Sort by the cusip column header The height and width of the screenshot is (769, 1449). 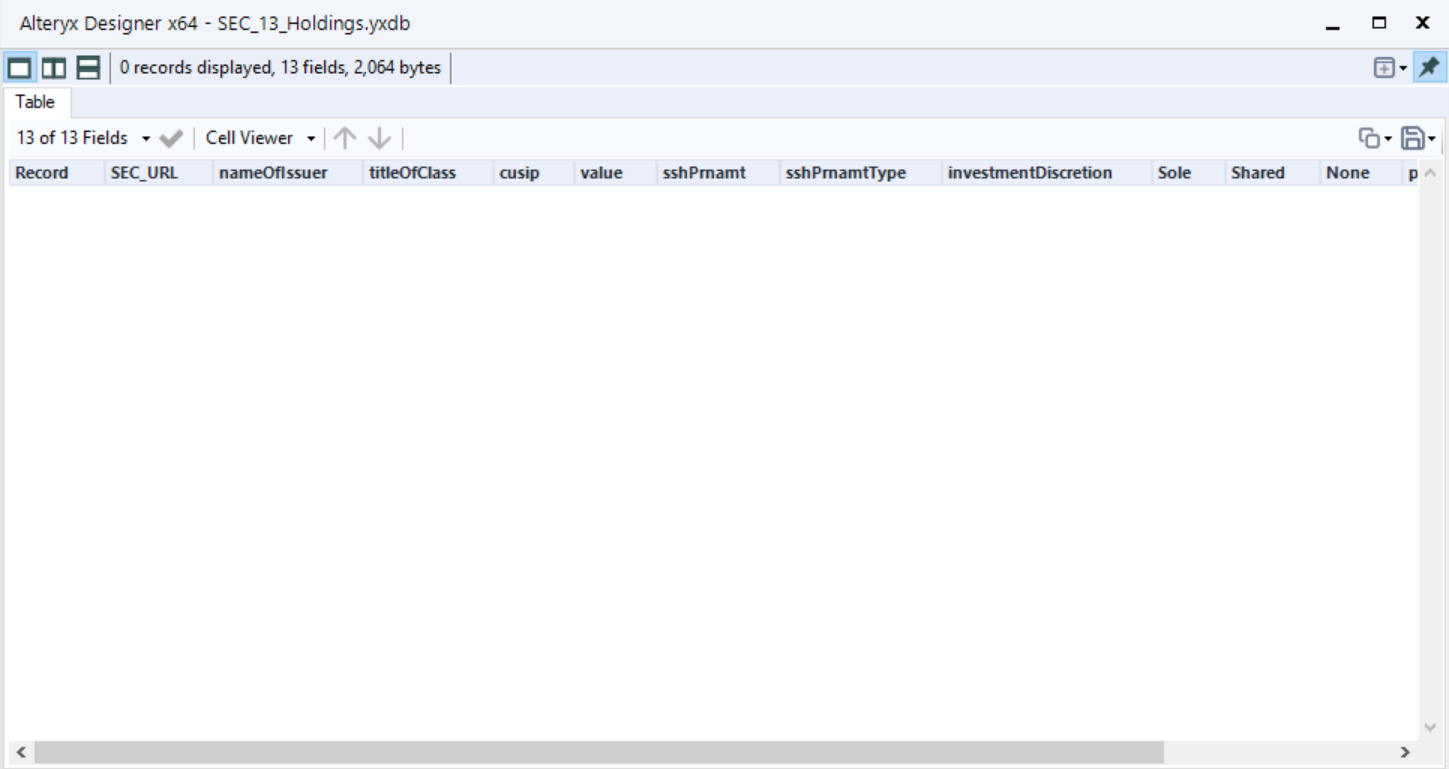click(x=516, y=172)
